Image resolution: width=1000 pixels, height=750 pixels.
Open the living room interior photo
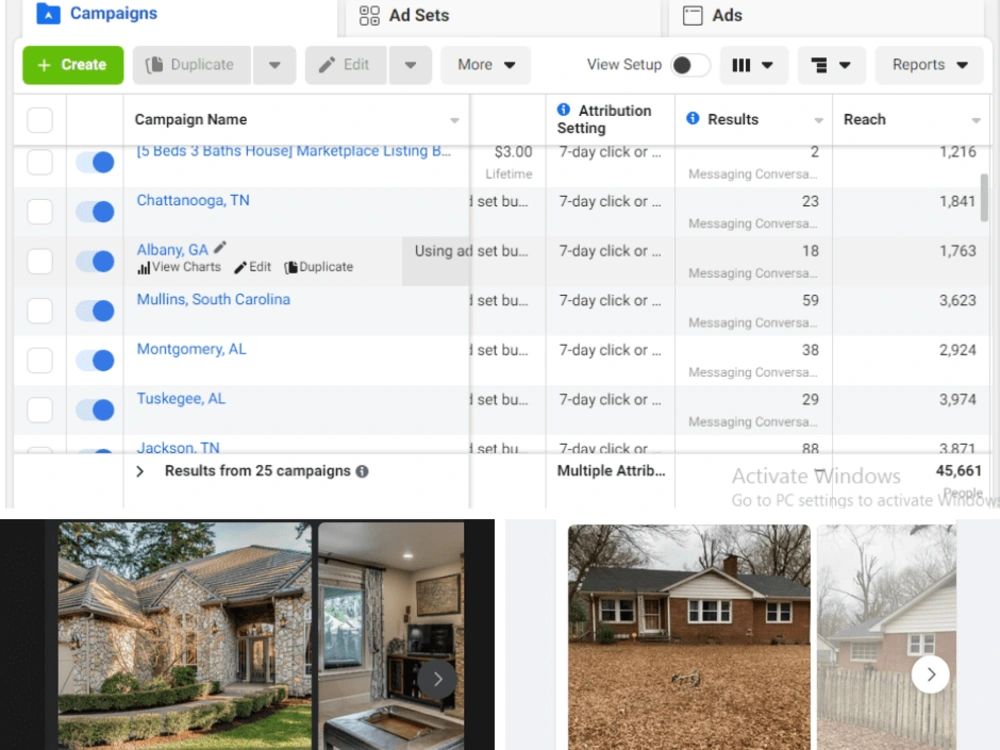[391, 636]
